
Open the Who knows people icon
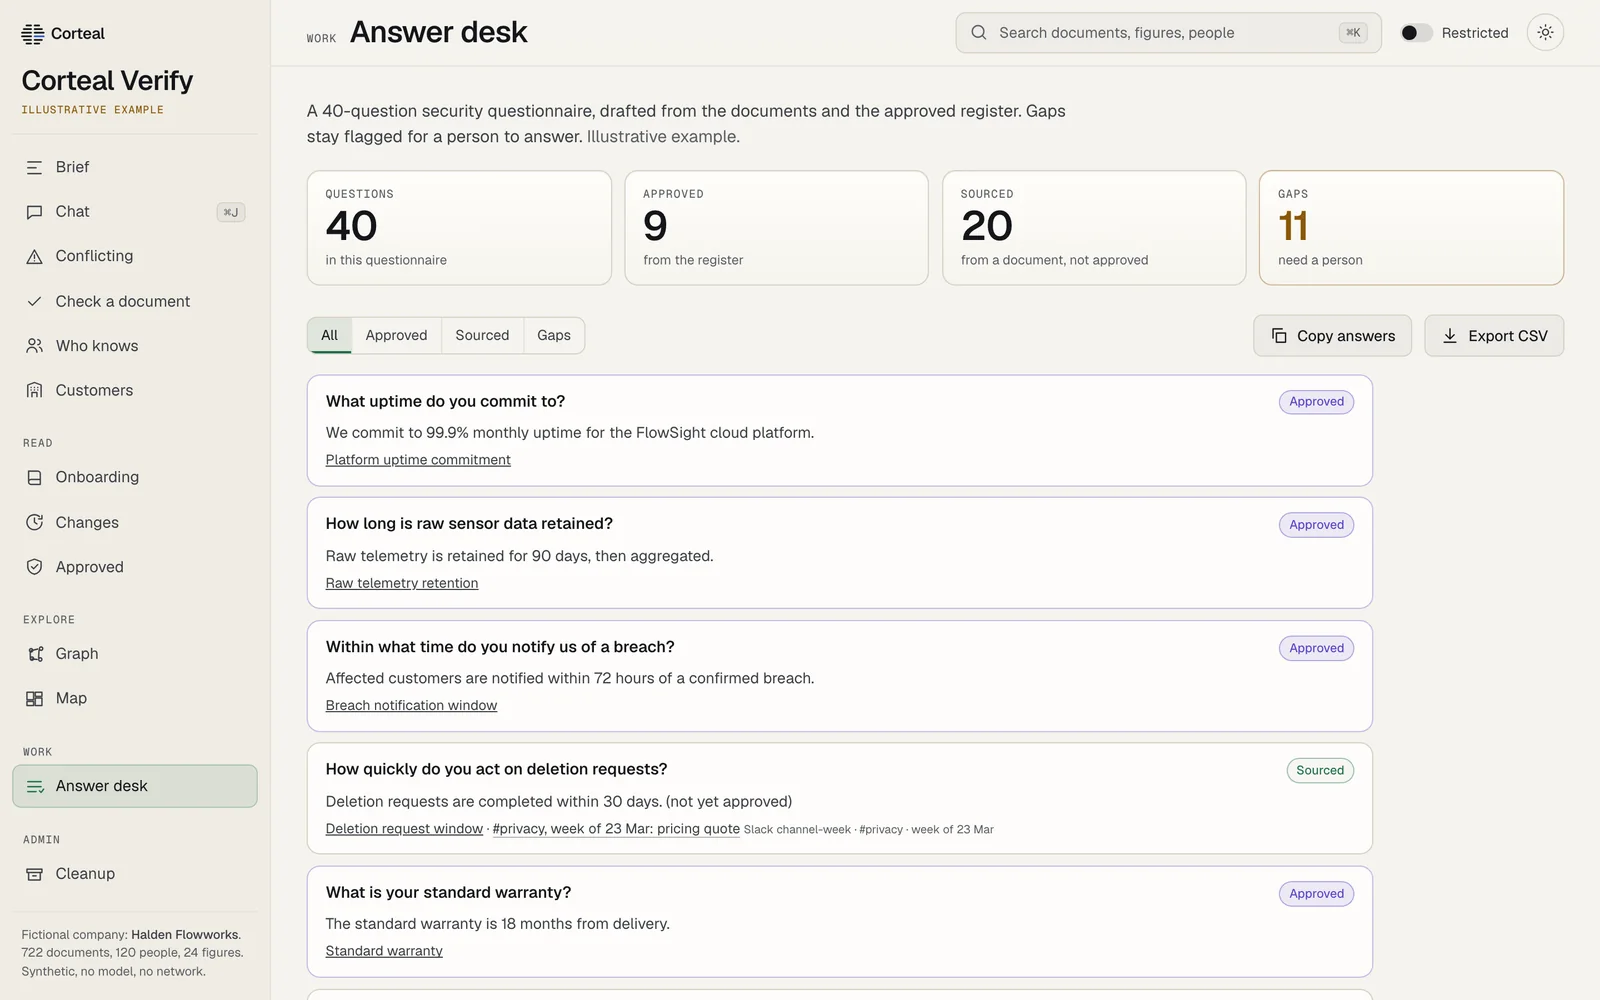34,346
